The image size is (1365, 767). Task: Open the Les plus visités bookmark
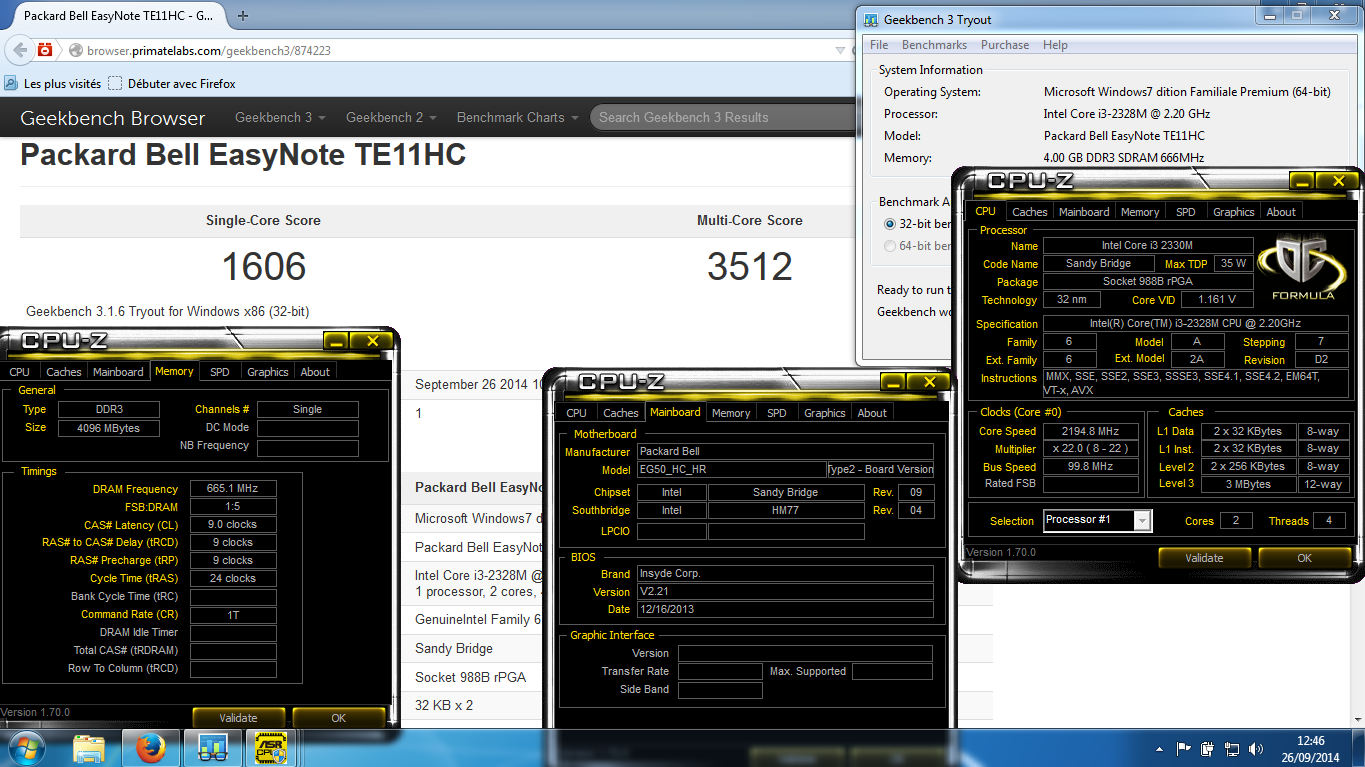(53, 84)
